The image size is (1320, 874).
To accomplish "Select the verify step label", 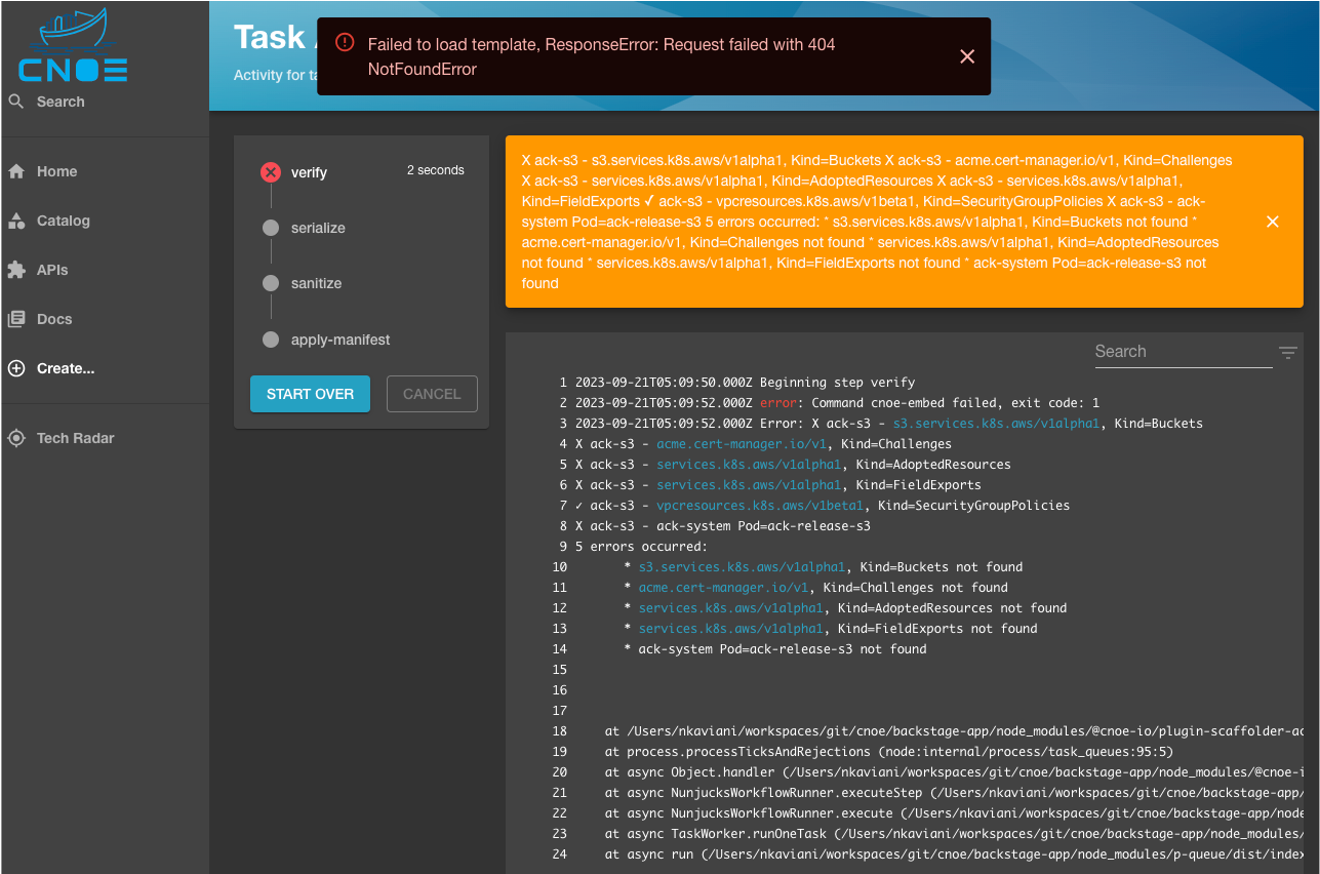I will tap(309, 172).
